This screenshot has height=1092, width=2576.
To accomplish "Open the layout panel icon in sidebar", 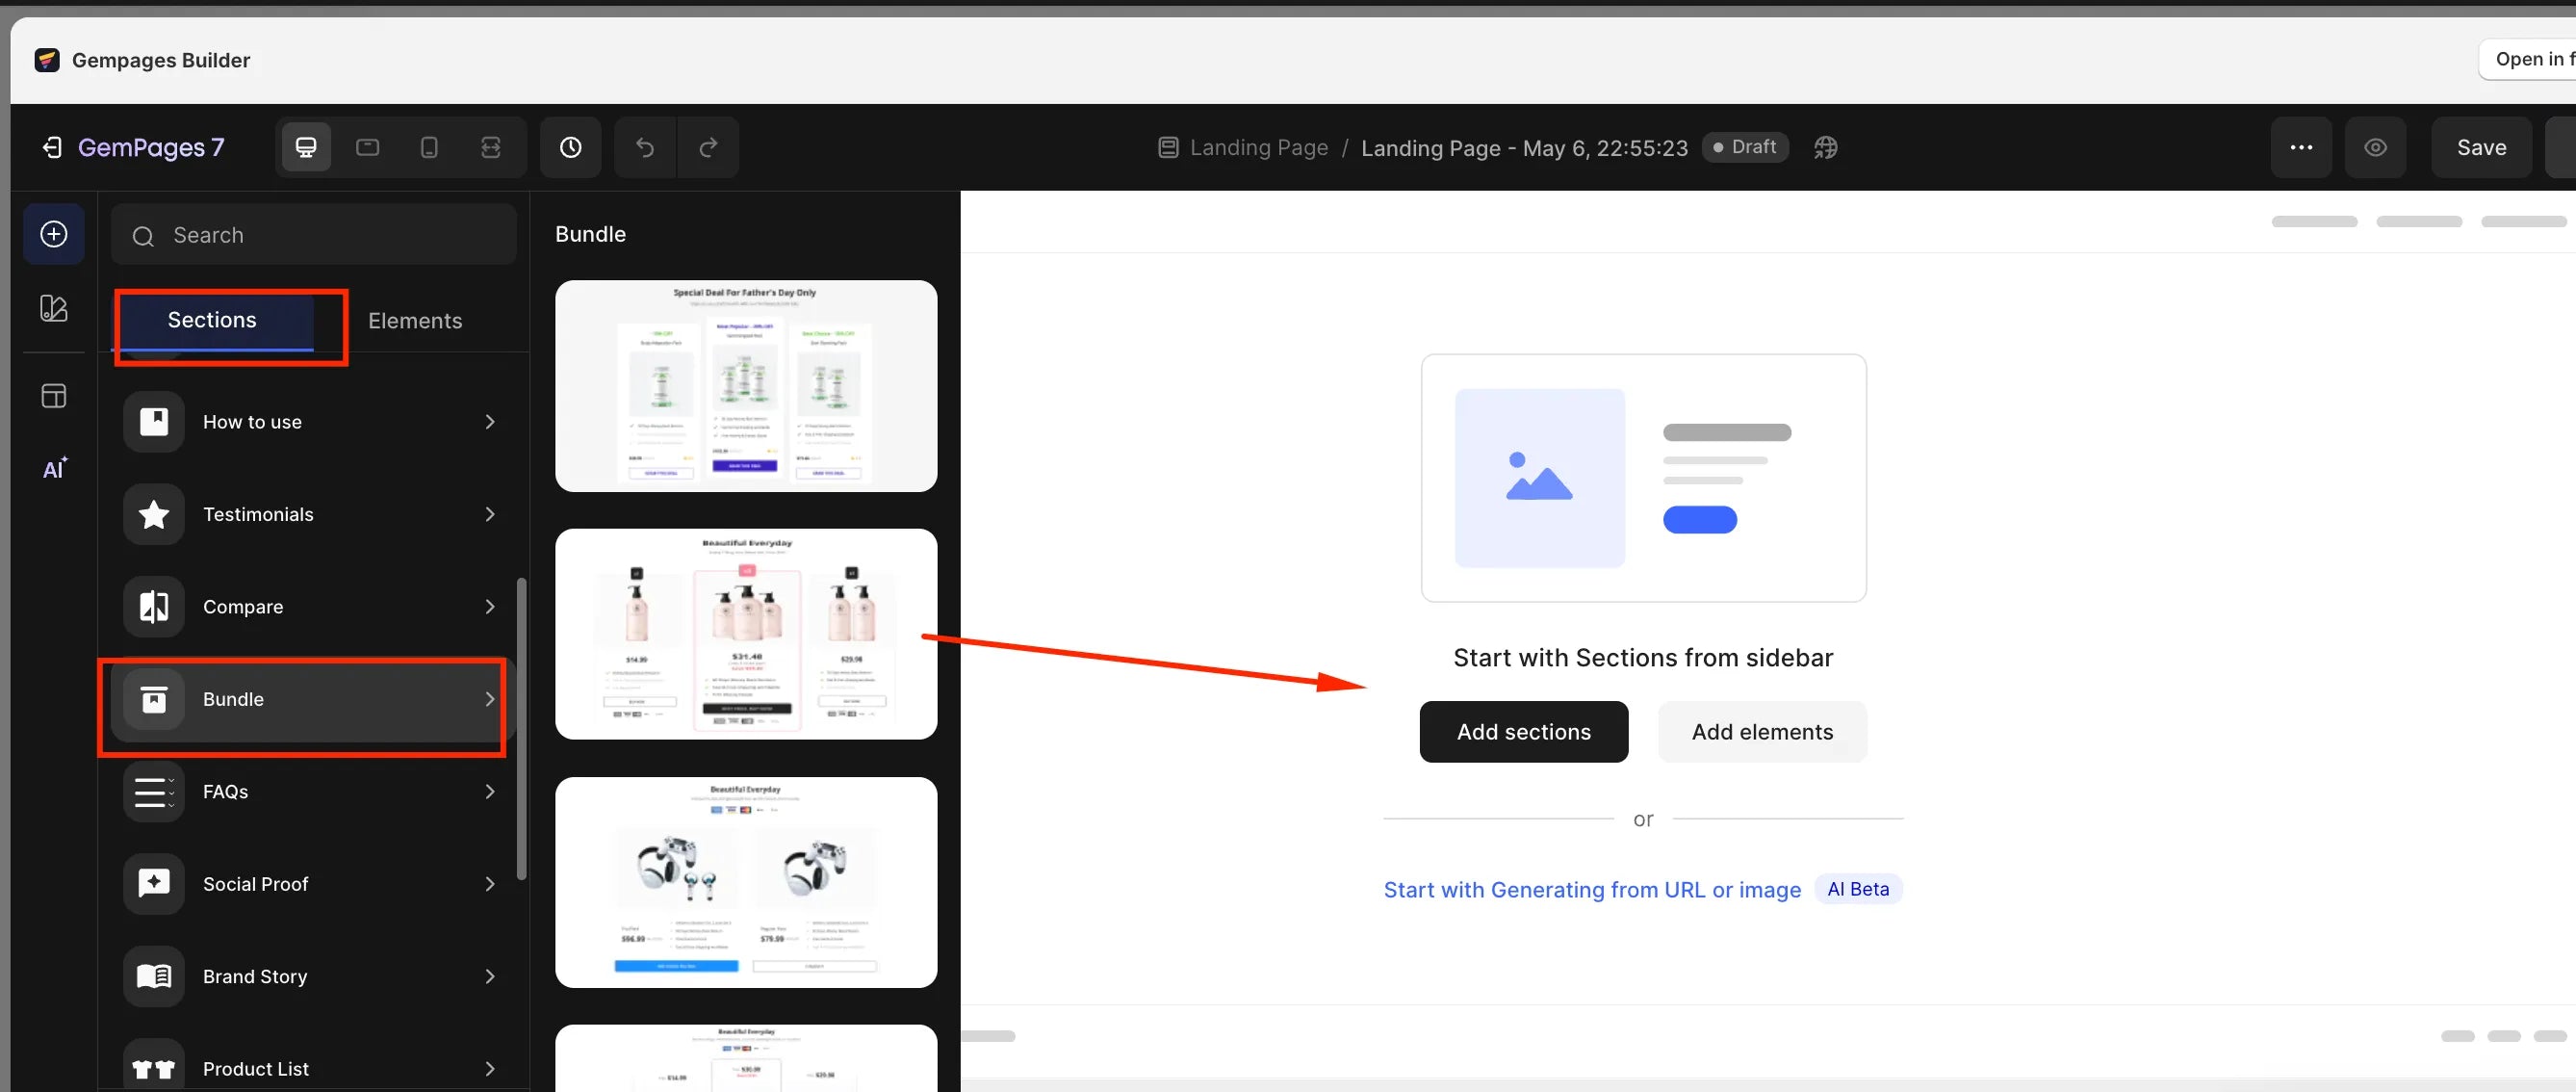I will [54, 396].
